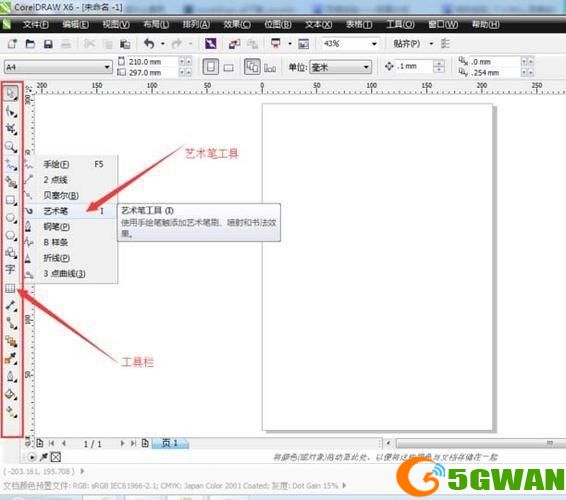The image size is (566, 500).
Task: Choose 折线(P) from the flyout
Action: (71, 258)
